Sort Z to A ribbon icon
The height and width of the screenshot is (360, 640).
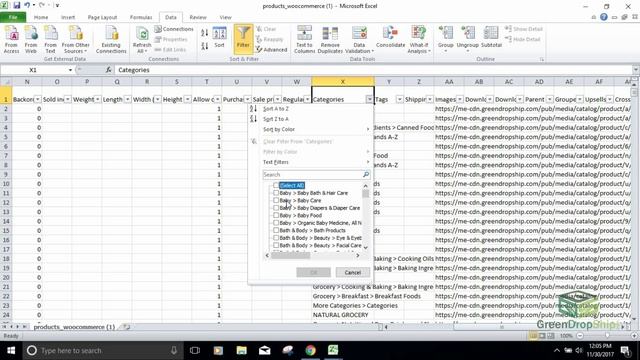coord(204,46)
